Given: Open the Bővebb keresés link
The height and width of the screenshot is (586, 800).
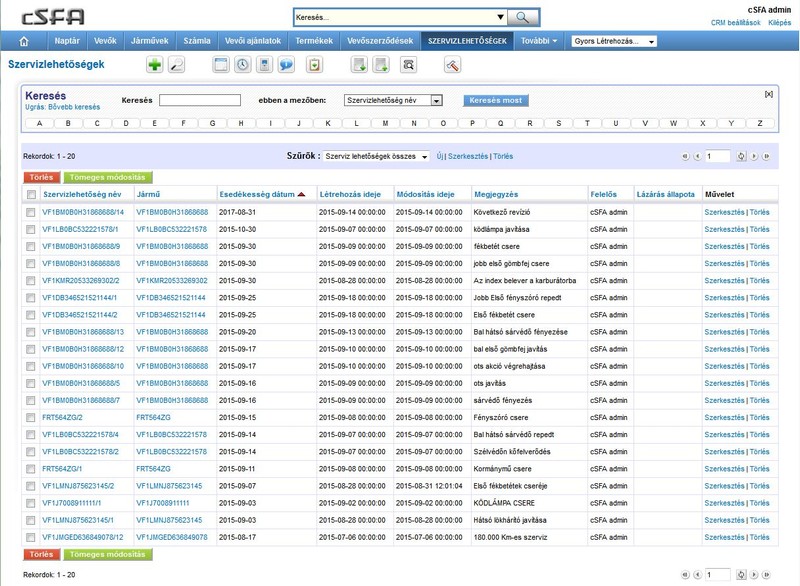Looking at the screenshot, I should 74,107.
